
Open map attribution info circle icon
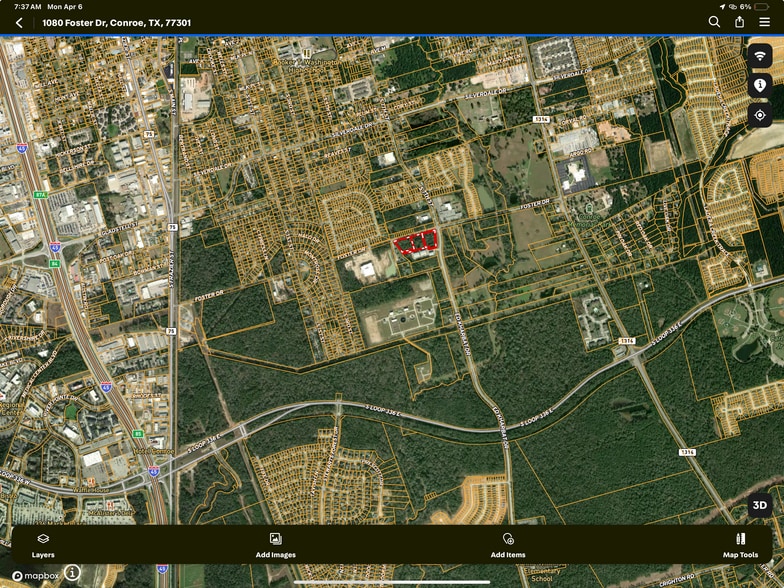[x=73, y=574]
